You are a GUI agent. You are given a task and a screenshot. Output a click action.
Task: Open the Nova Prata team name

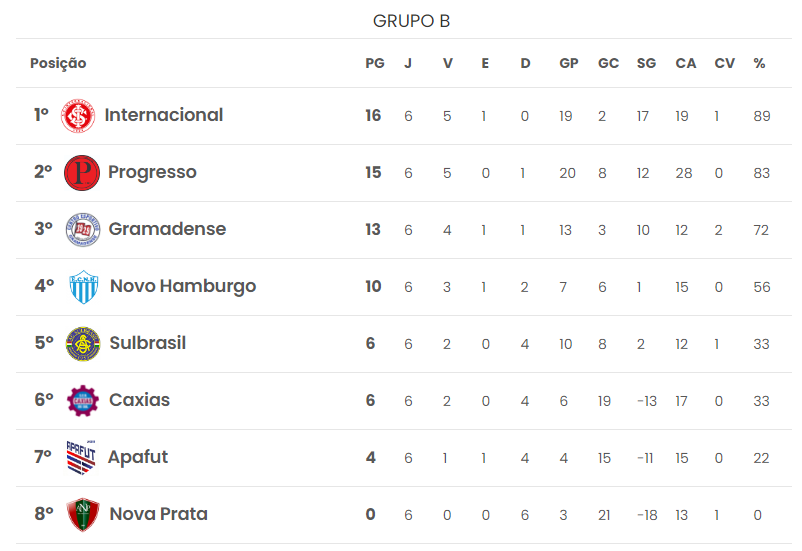(x=159, y=514)
